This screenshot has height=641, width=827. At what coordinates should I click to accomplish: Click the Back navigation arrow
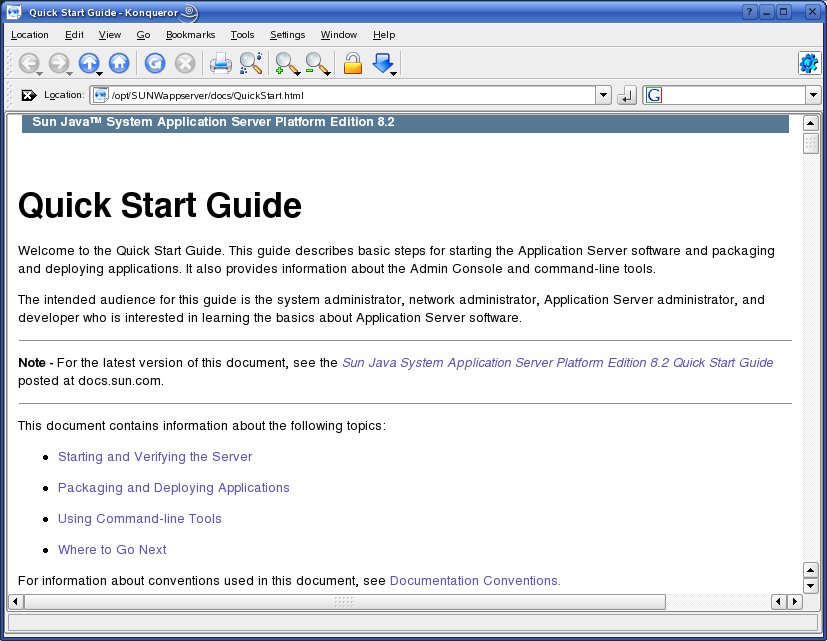pos(29,63)
